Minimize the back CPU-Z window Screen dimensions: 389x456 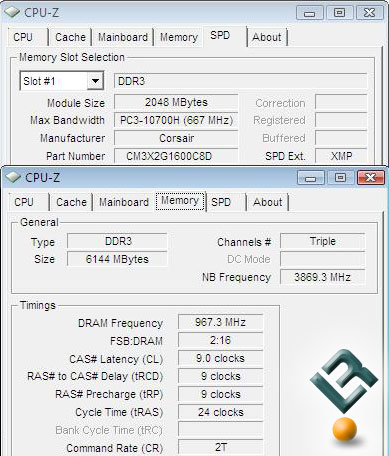click(x=309, y=13)
